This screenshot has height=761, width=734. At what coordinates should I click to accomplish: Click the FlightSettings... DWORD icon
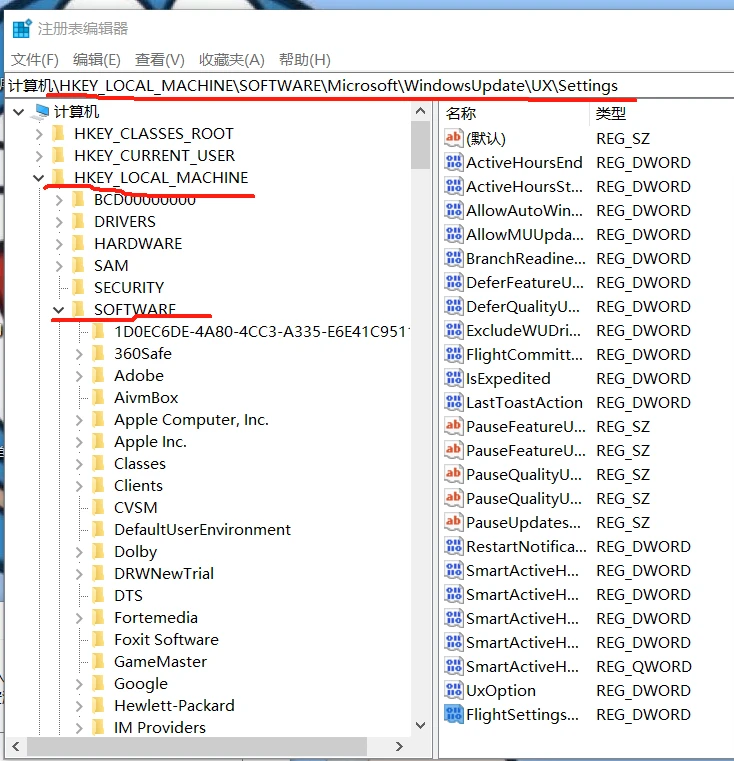tap(454, 714)
